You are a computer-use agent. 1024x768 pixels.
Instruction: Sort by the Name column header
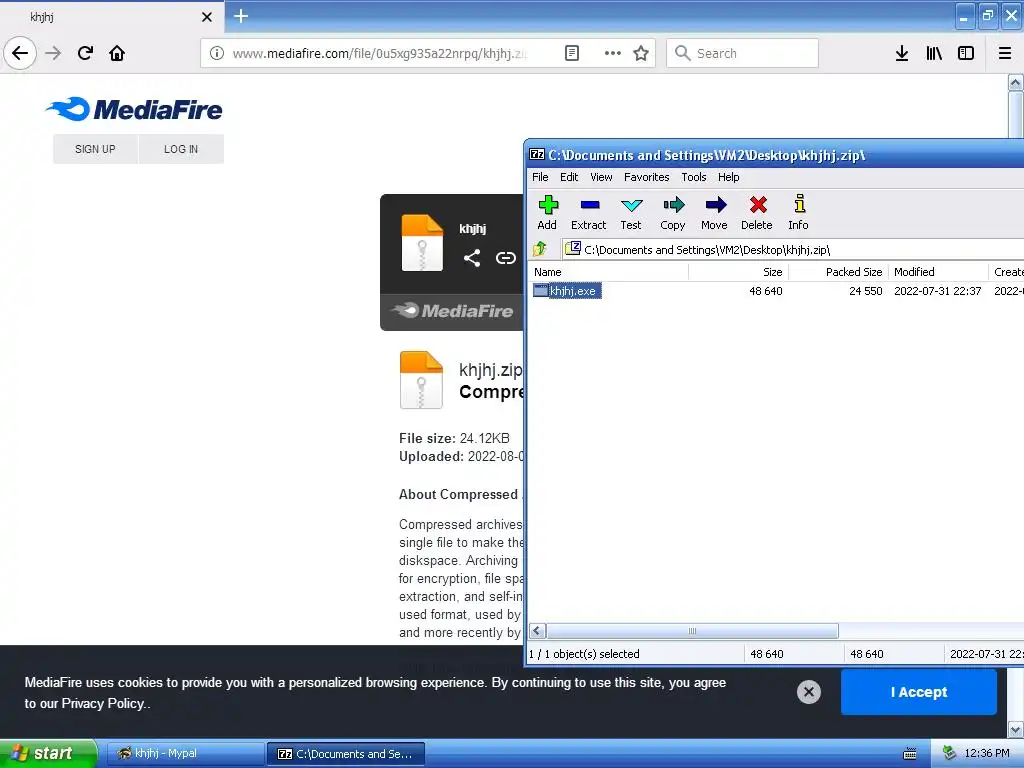click(609, 272)
